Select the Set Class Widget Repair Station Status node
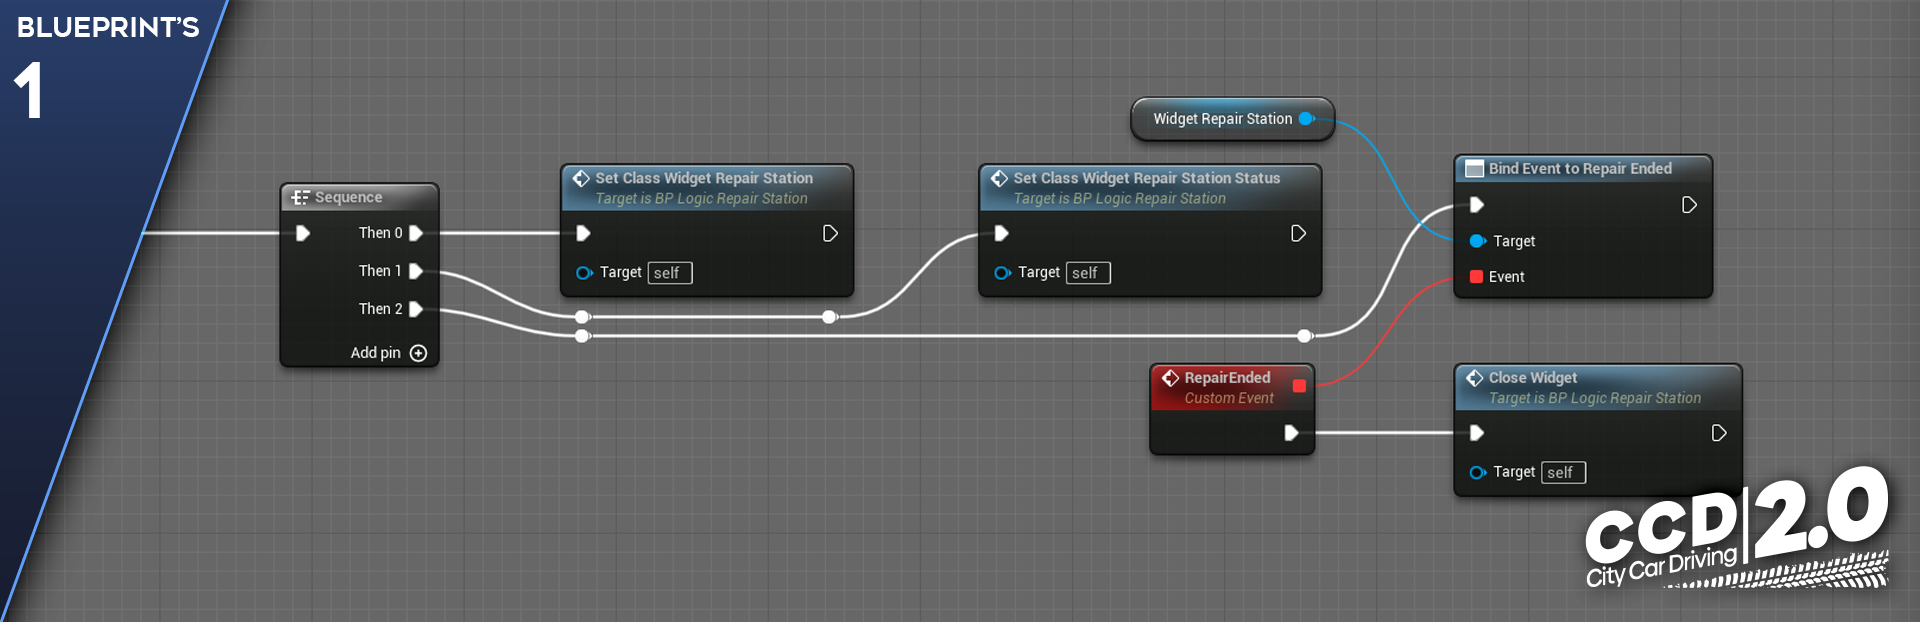This screenshot has width=1920, height=622. click(x=1146, y=178)
